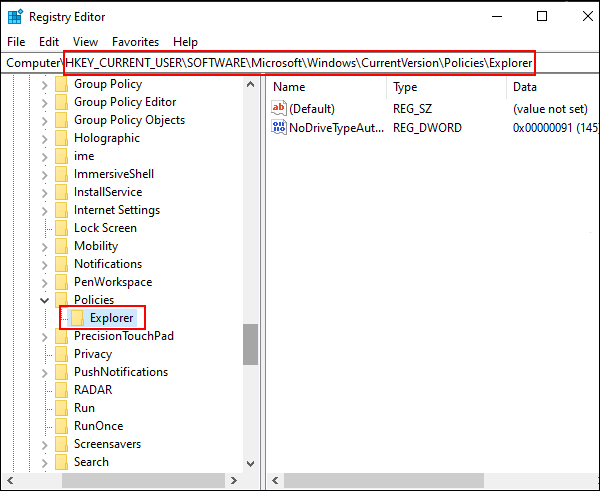Expand the PenWorkspace key

point(45,282)
